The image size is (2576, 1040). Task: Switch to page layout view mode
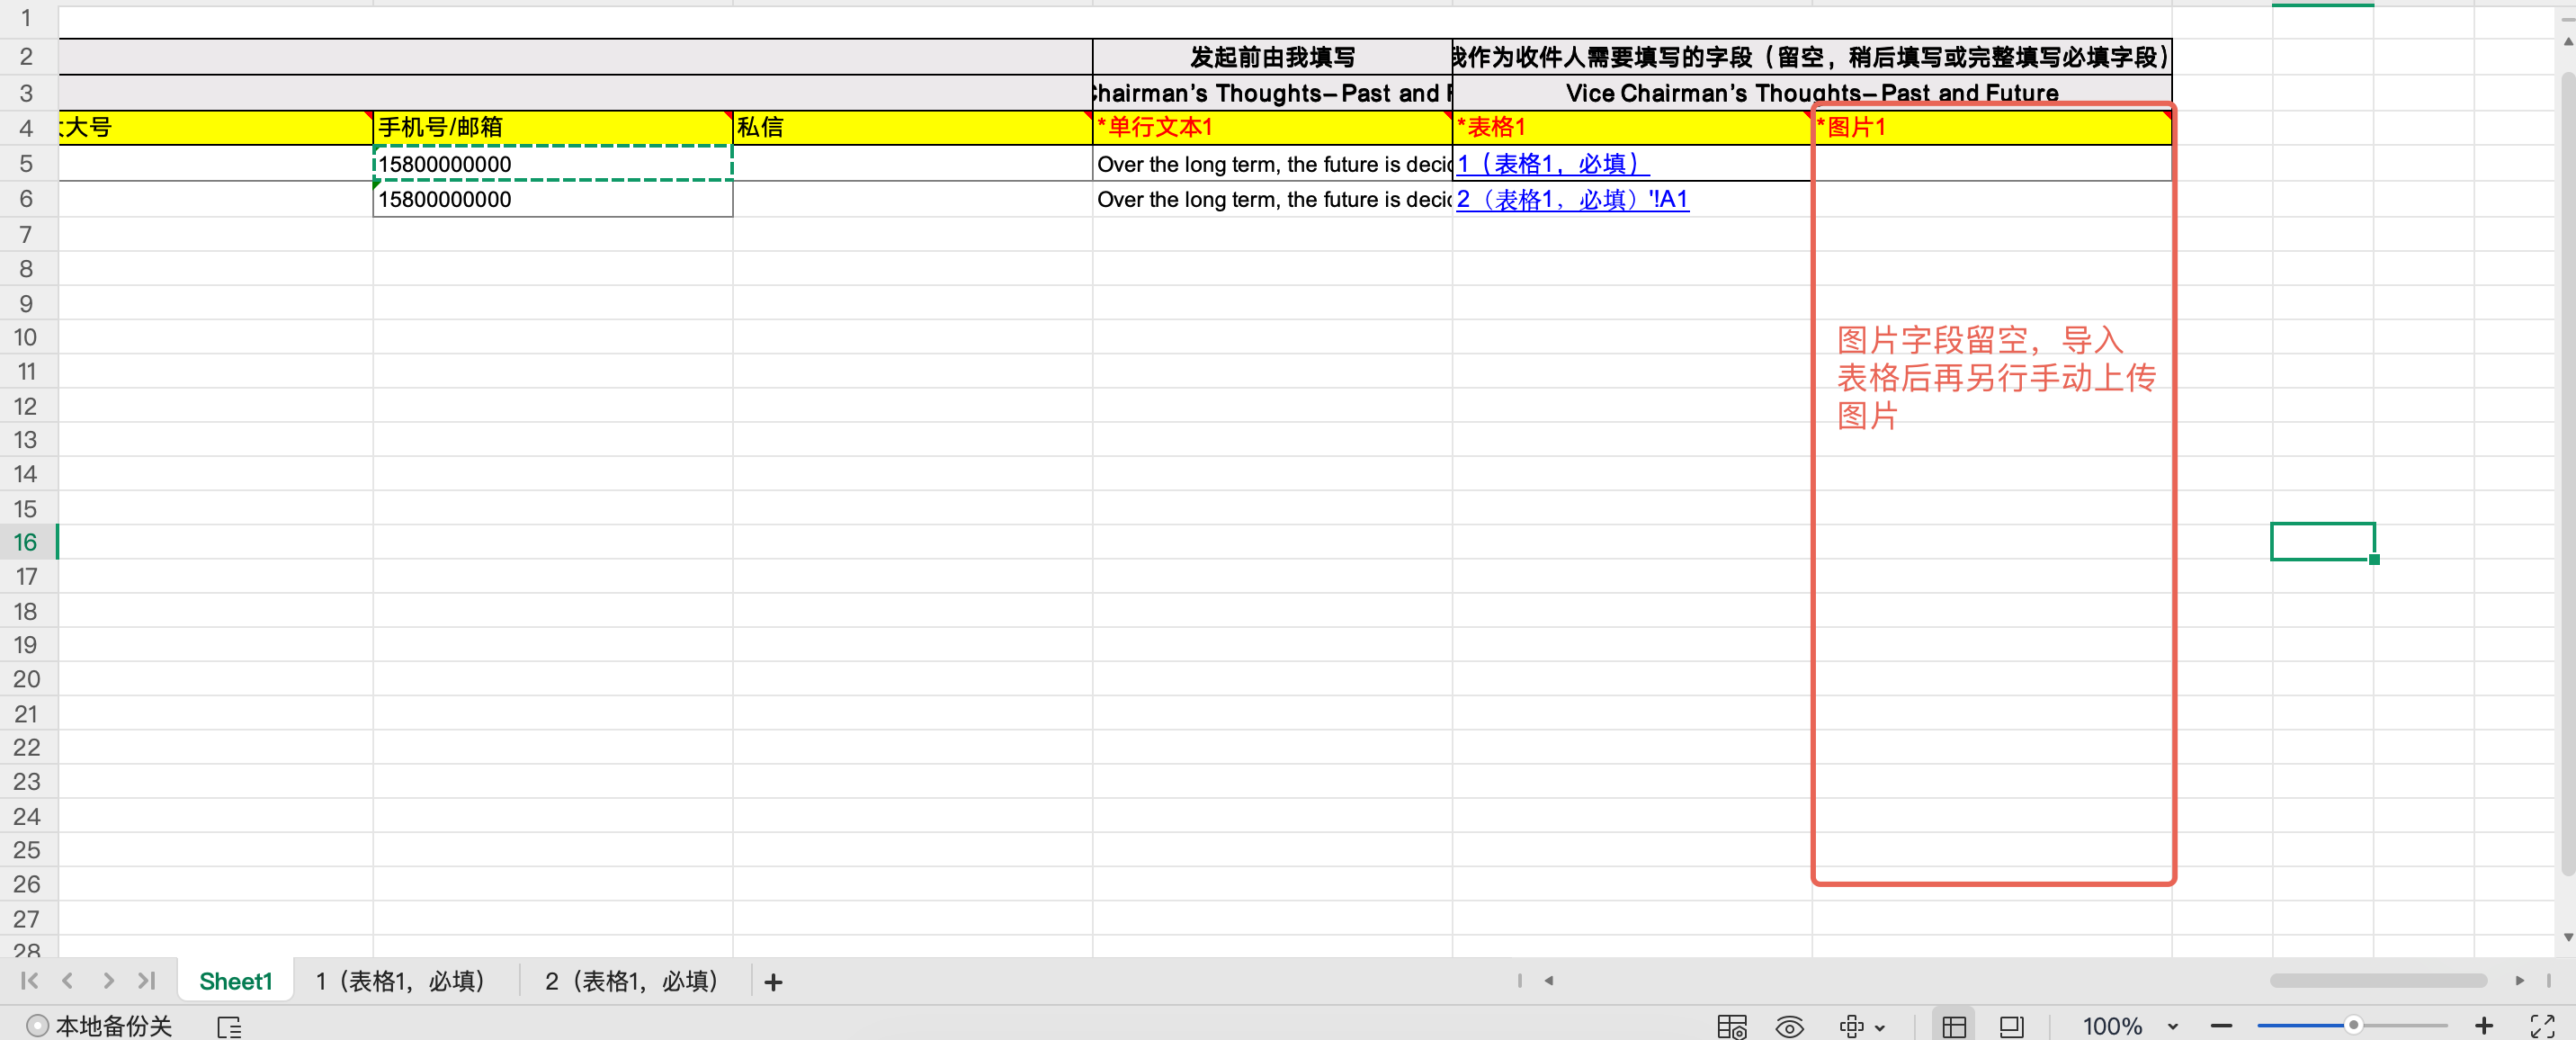pos(2011,1026)
